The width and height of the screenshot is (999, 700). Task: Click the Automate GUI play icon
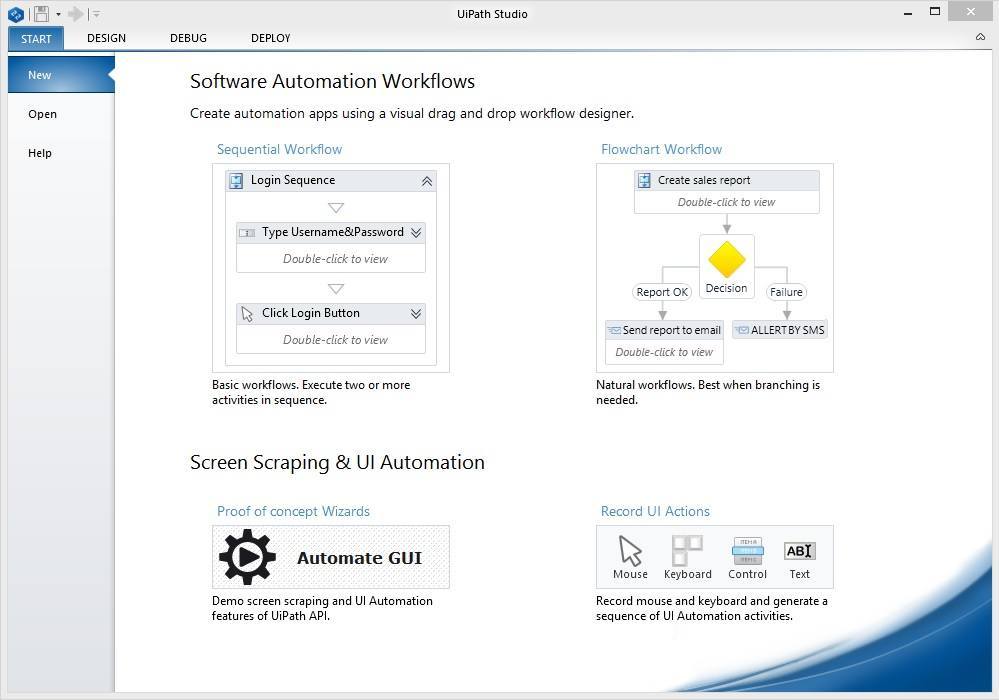point(247,556)
